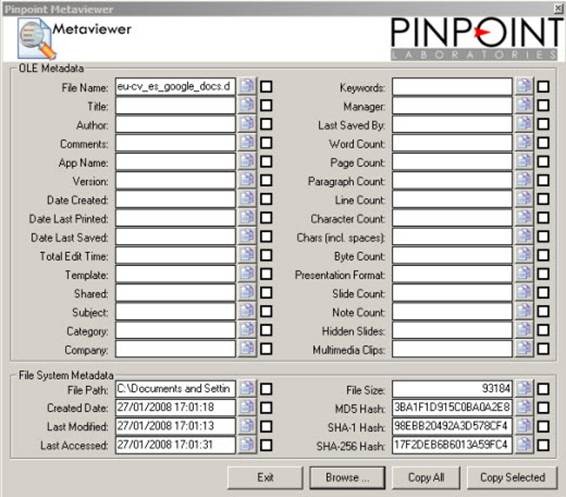This screenshot has height=497, width=566.
Task: Click copy icon for Last Accessed
Action: [247, 445]
